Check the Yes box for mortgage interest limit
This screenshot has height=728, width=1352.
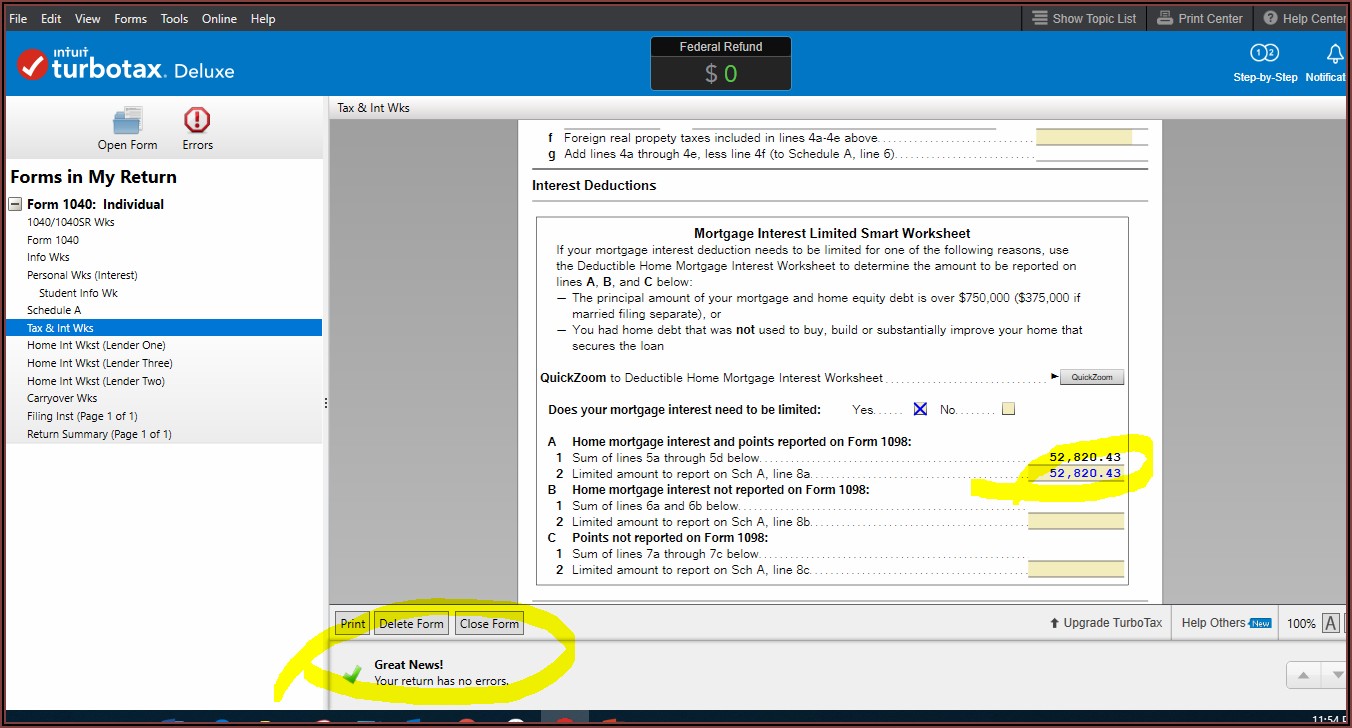coord(920,409)
